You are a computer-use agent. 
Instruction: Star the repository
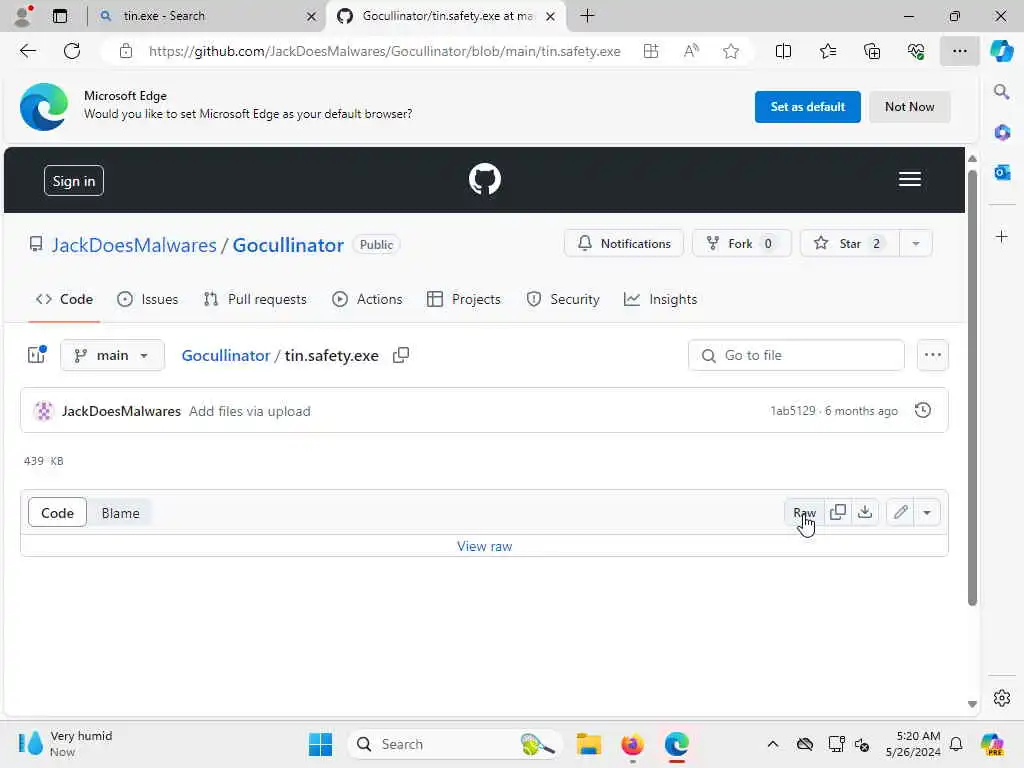849,244
